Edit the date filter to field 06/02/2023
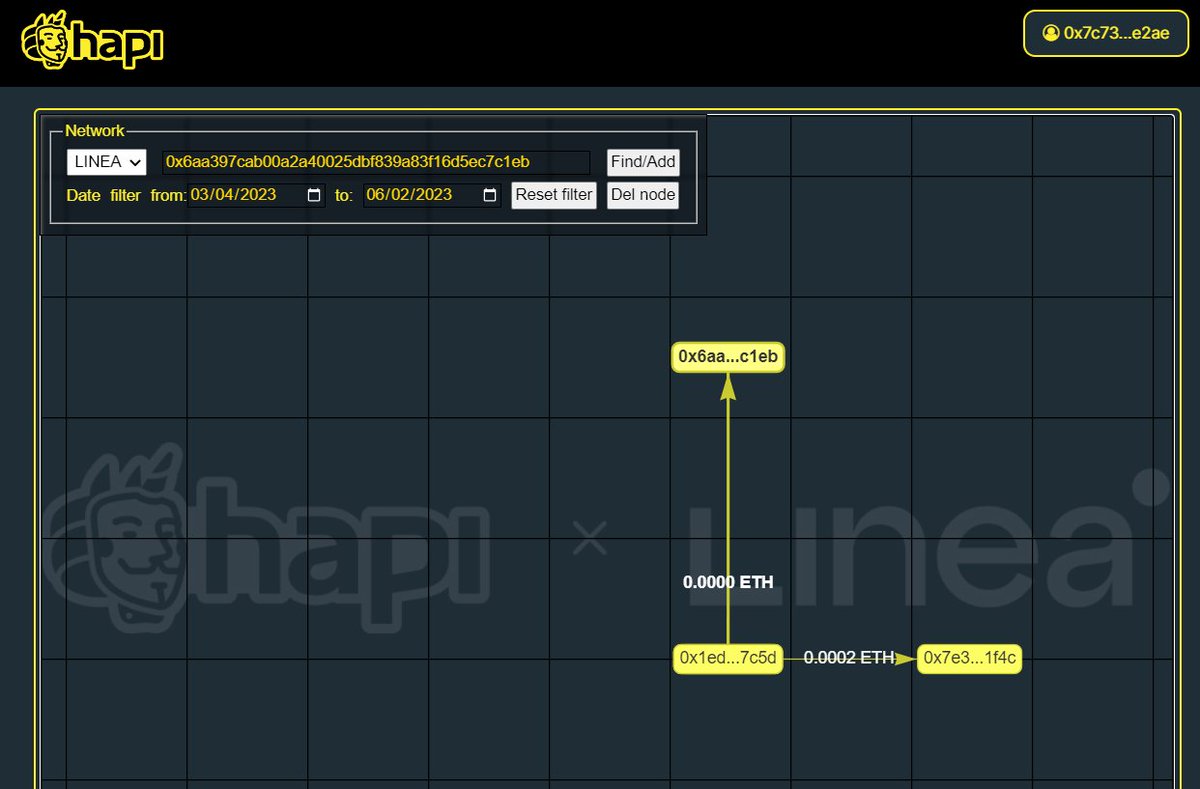The width and height of the screenshot is (1200, 789). click(x=432, y=195)
